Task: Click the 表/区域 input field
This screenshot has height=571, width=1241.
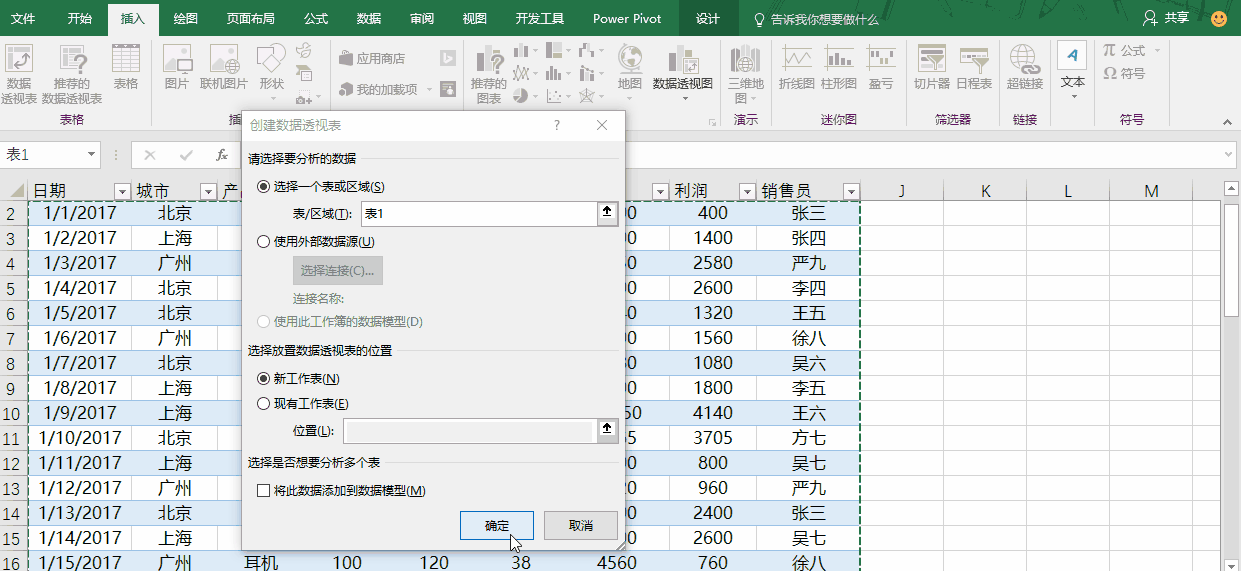Action: (478, 213)
